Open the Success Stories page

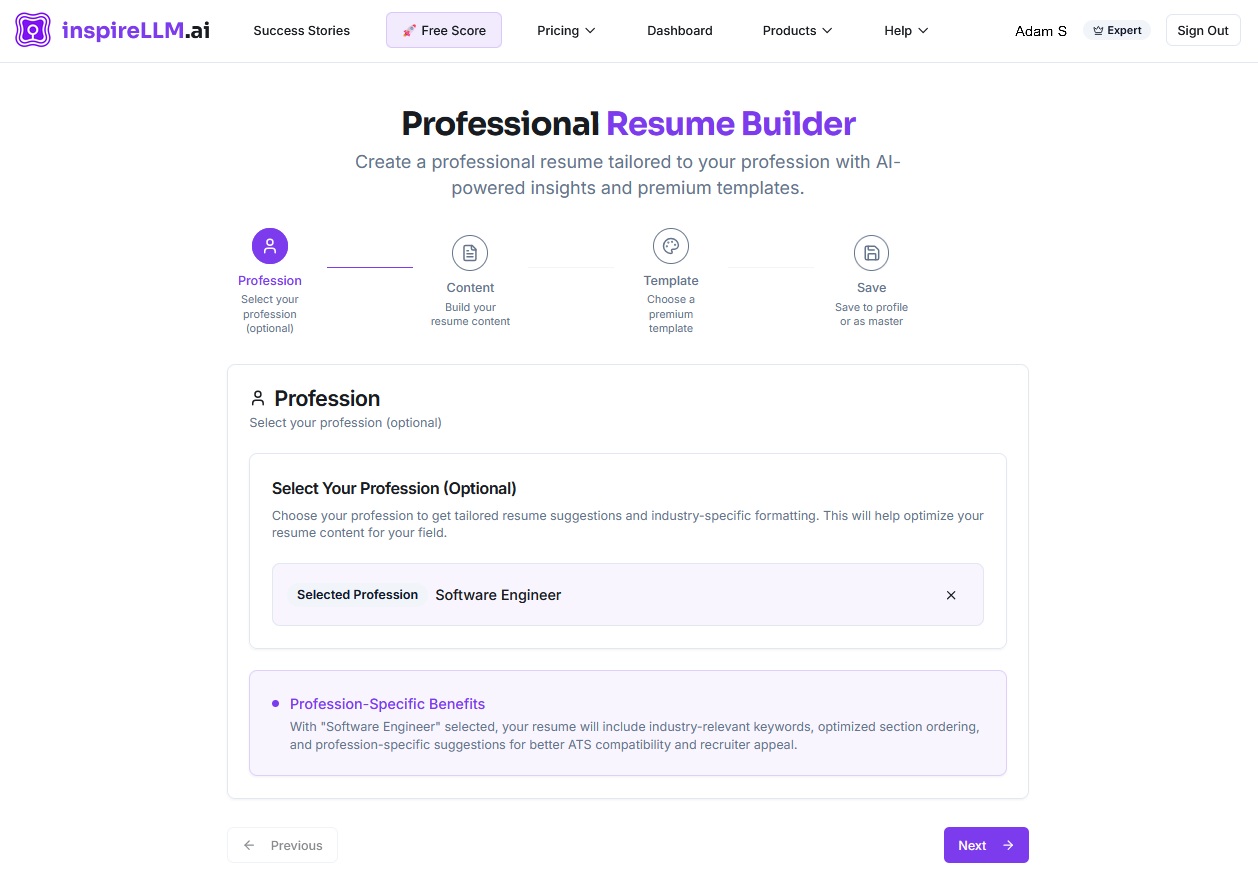(x=301, y=30)
